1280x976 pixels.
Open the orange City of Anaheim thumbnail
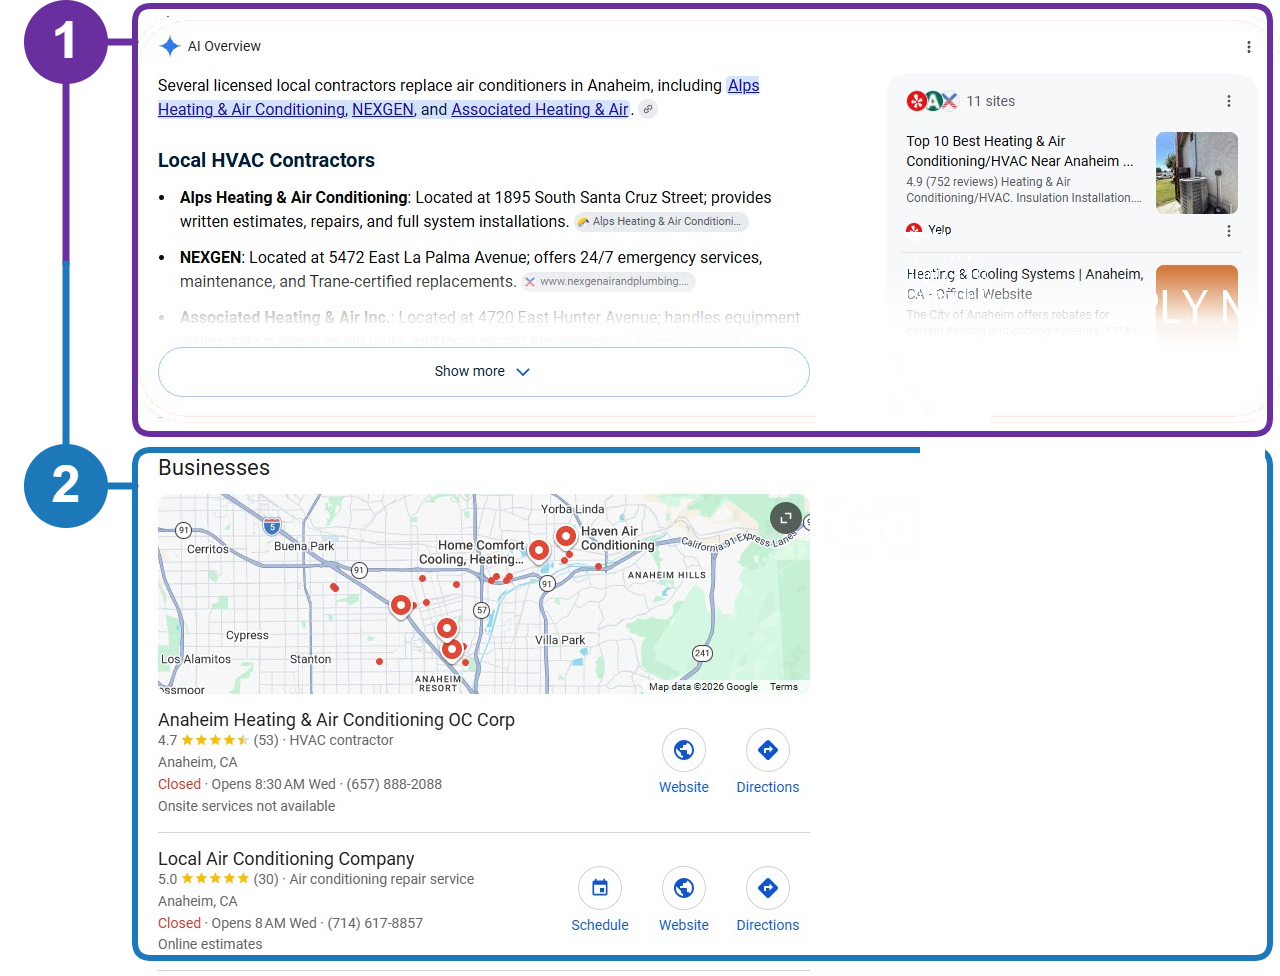(1196, 305)
